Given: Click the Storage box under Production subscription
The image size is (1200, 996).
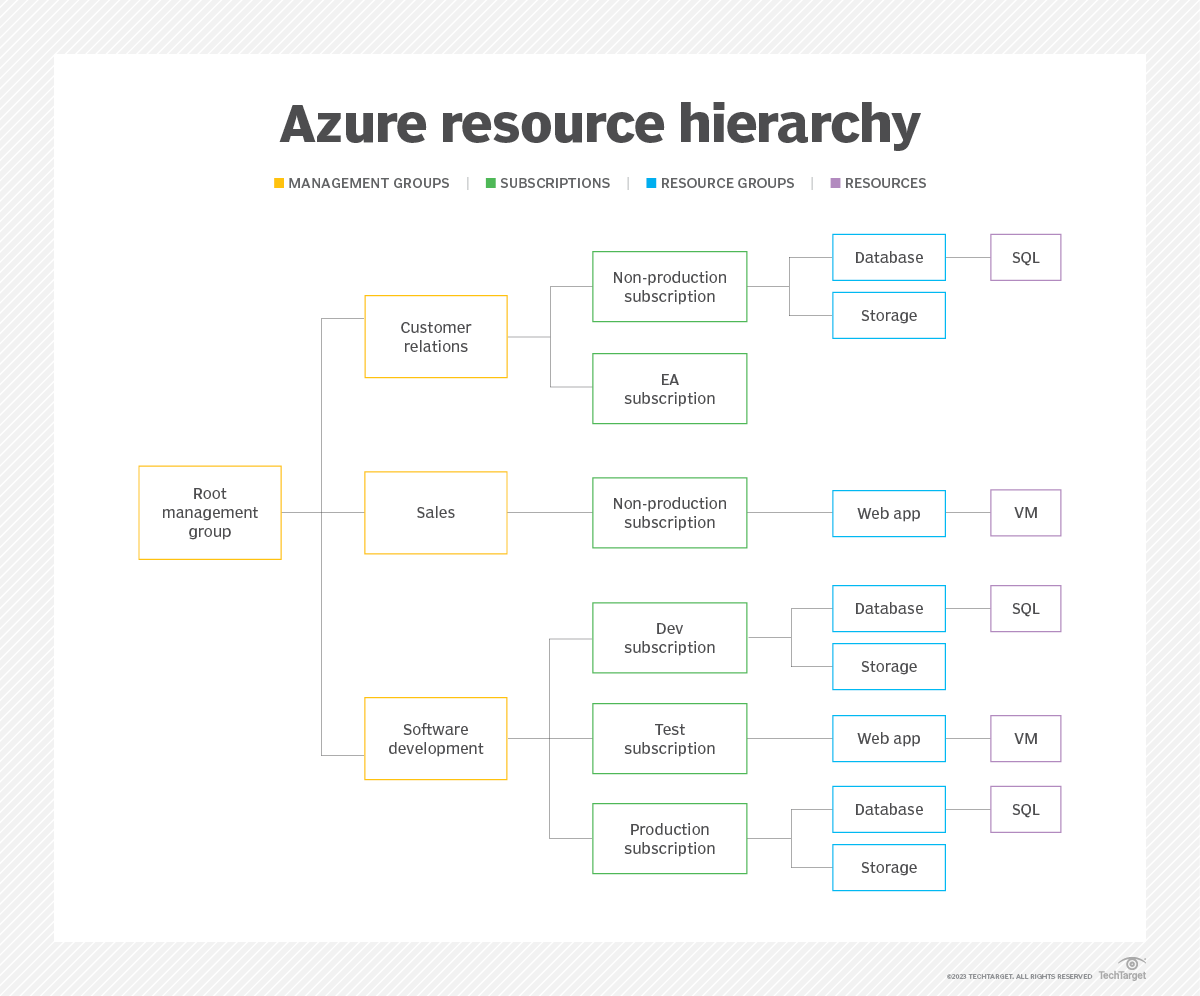Looking at the screenshot, I should [x=888, y=867].
